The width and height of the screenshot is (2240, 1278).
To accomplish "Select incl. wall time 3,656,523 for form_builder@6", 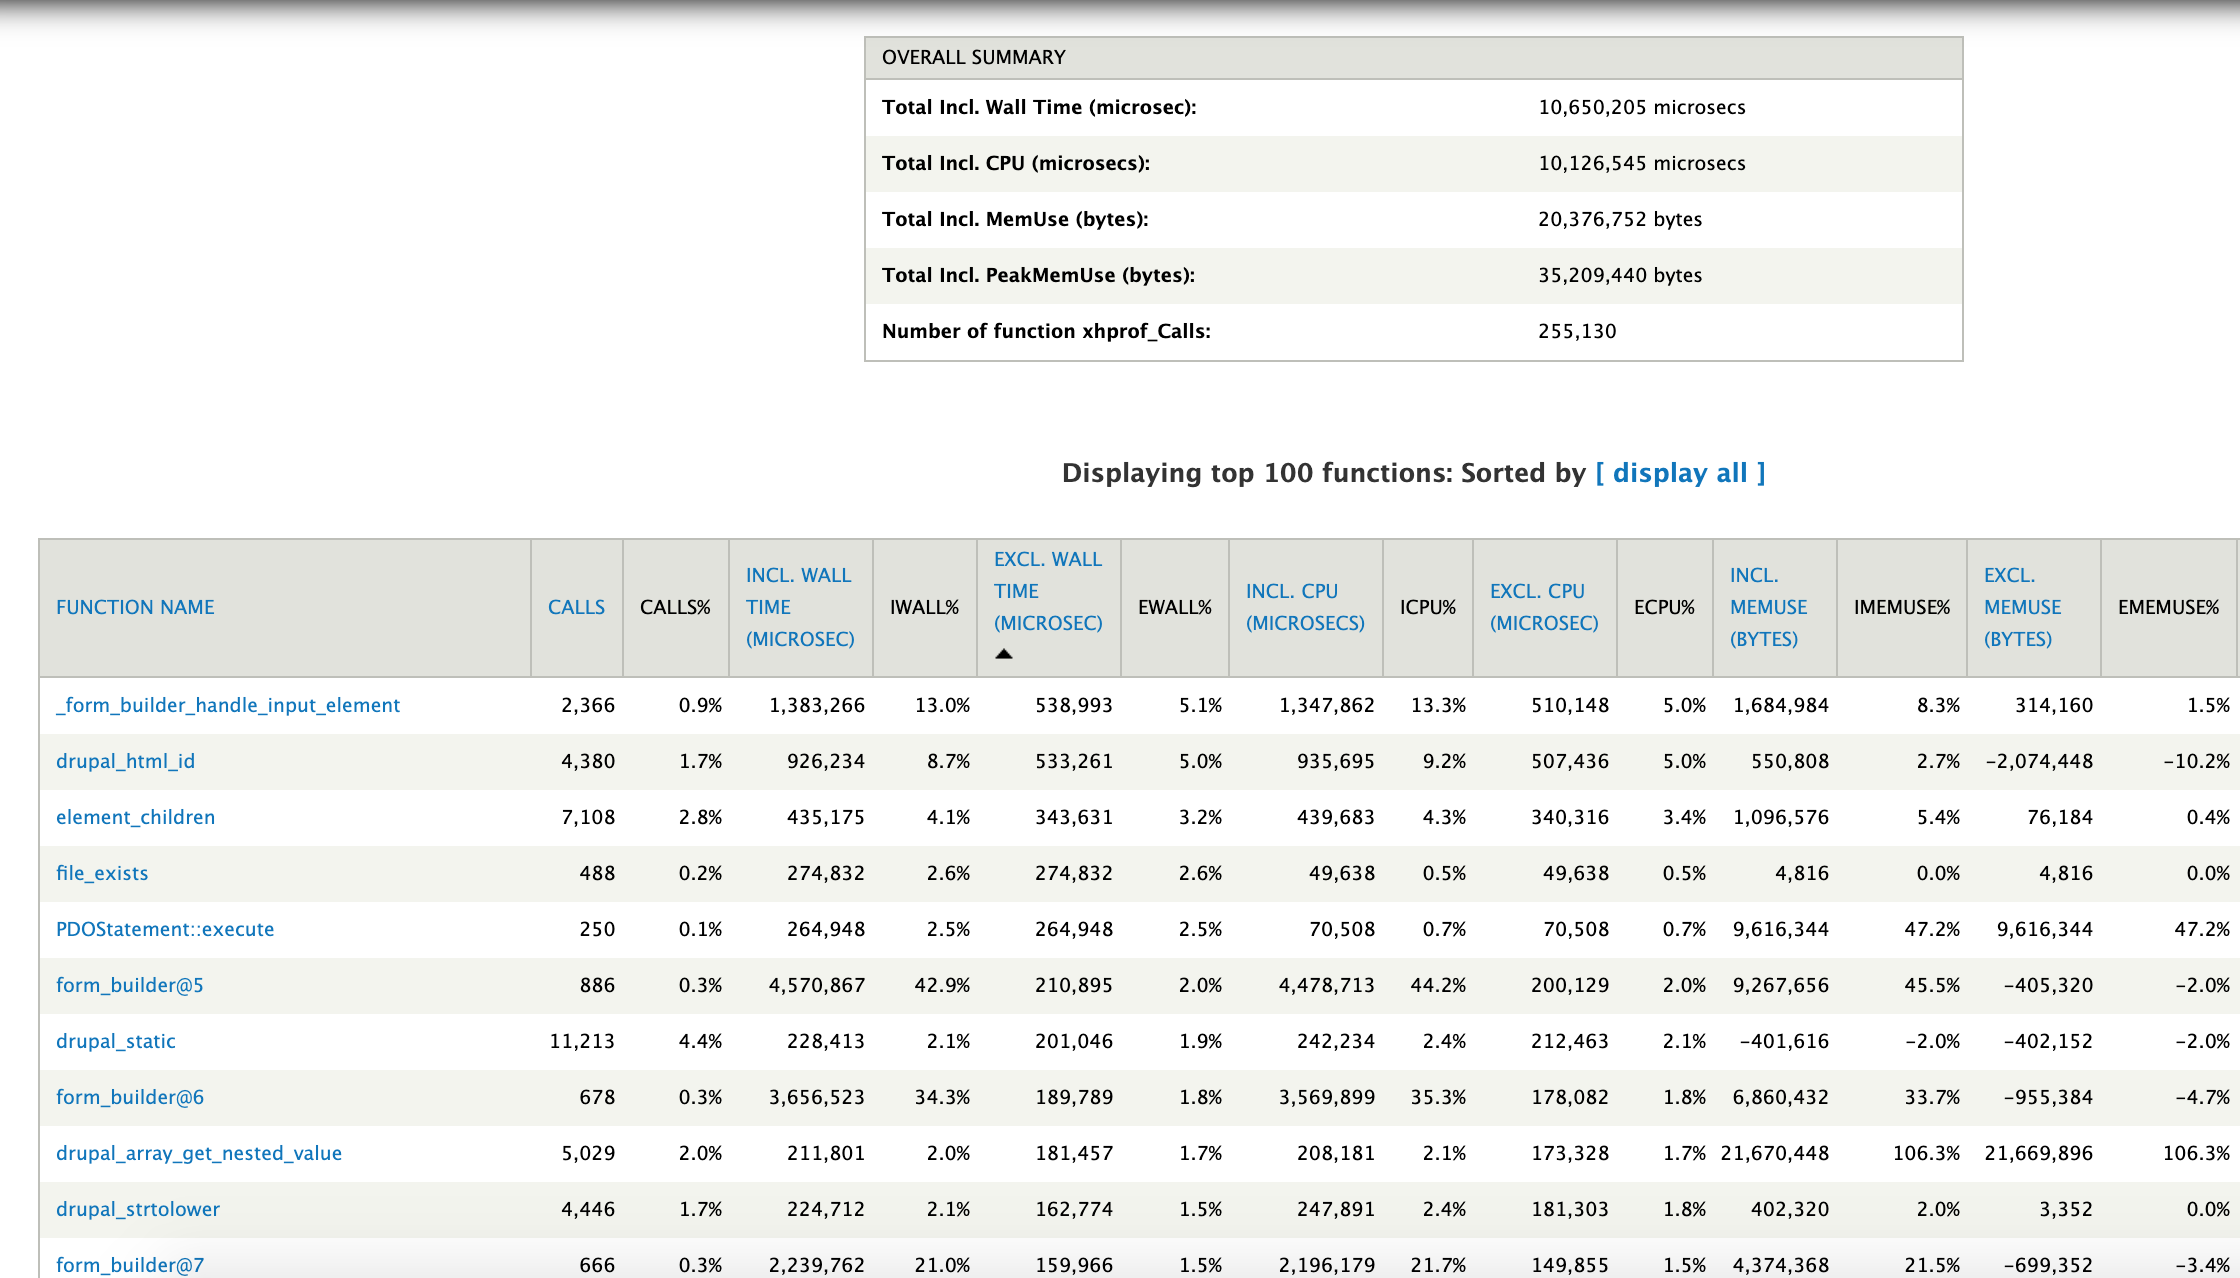I will click(816, 1097).
